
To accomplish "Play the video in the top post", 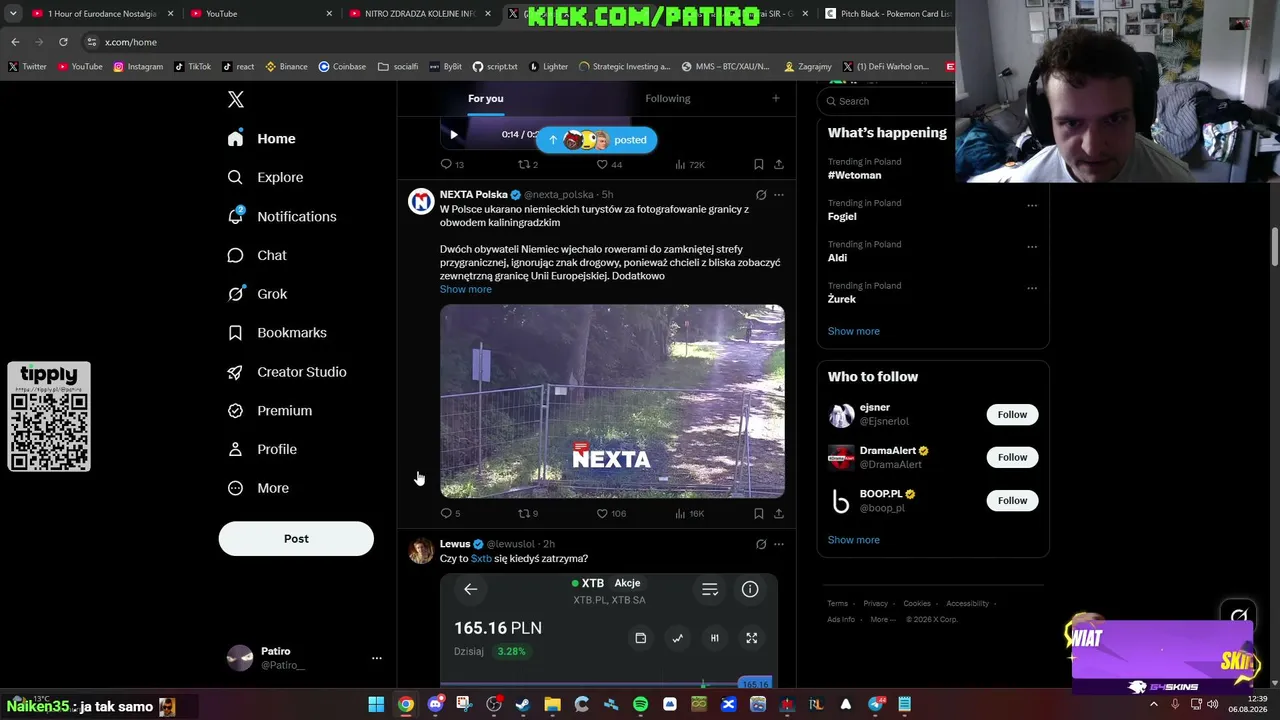I will 454,134.
